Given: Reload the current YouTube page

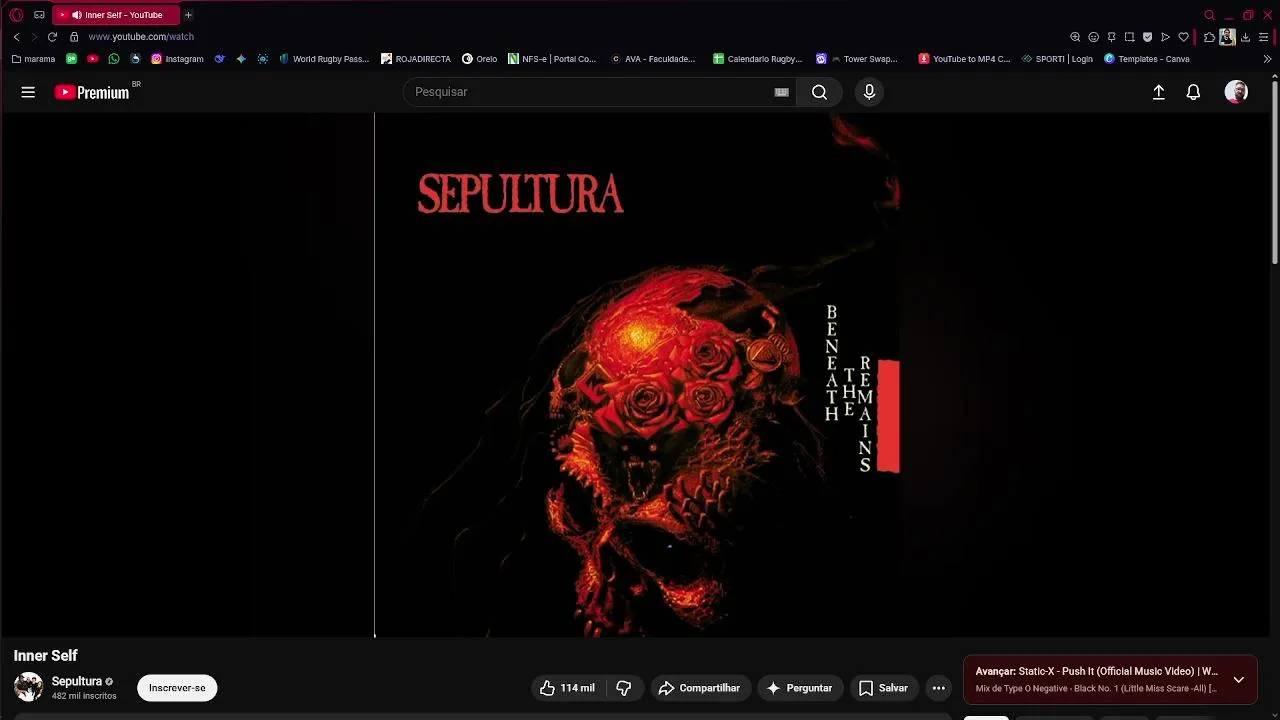Looking at the screenshot, I should [52, 37].
